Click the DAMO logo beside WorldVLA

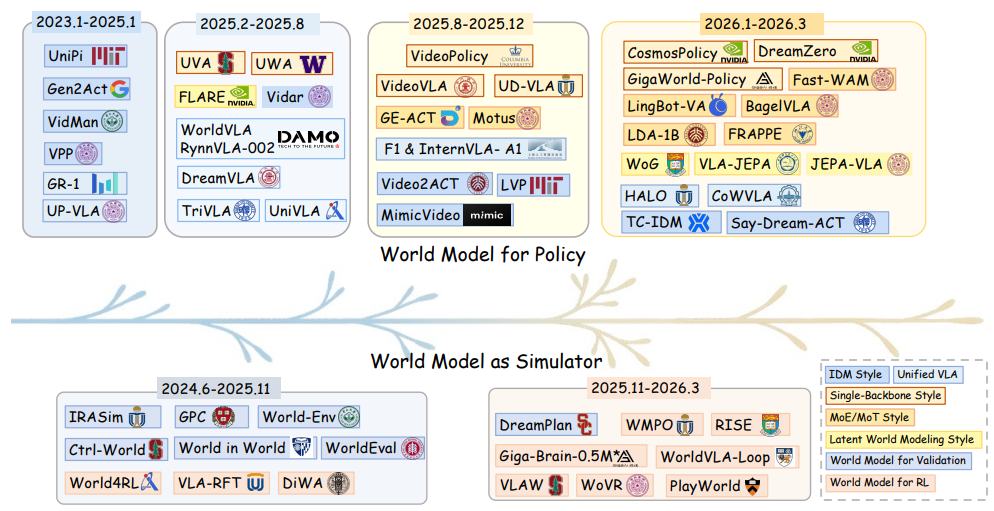[308, 139]
